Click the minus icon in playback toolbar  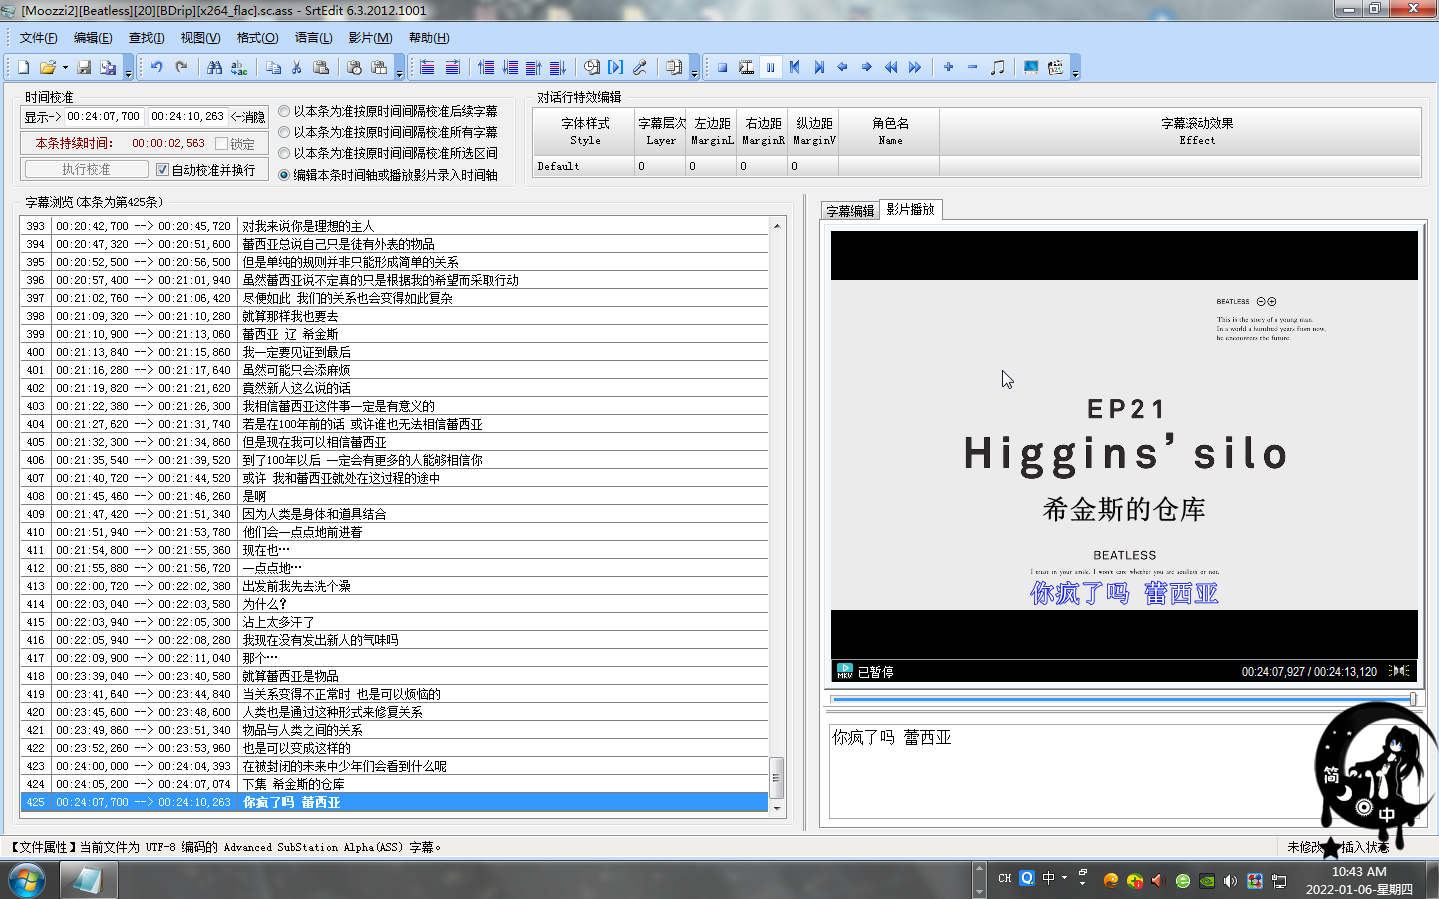(x=972, y=67)
